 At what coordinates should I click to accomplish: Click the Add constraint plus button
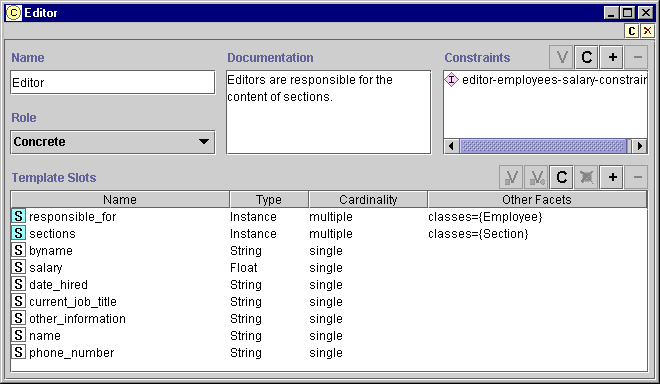click(612, 57)
